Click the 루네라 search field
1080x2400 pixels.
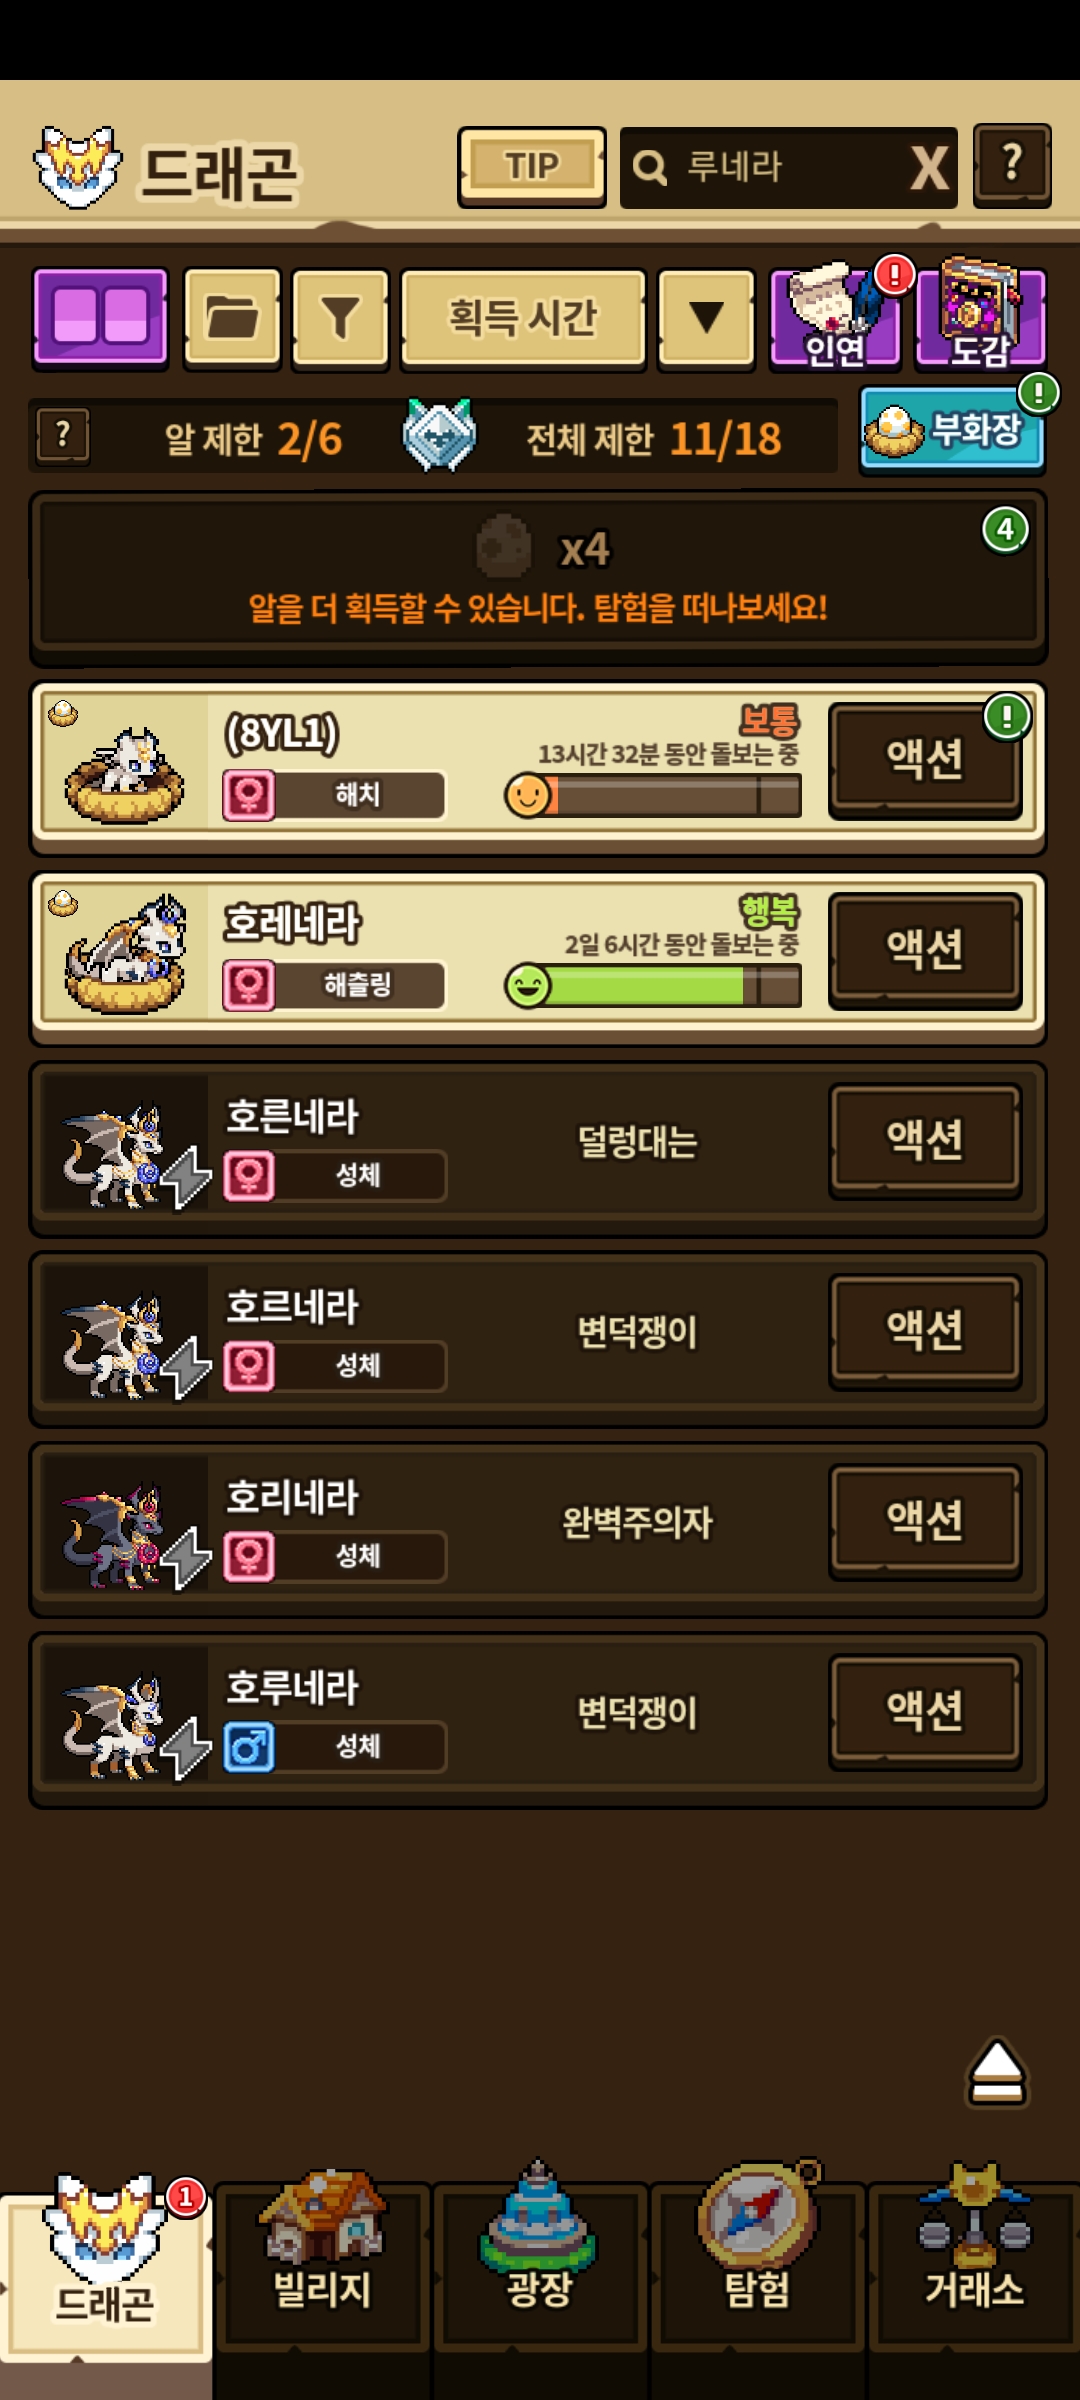765,168
